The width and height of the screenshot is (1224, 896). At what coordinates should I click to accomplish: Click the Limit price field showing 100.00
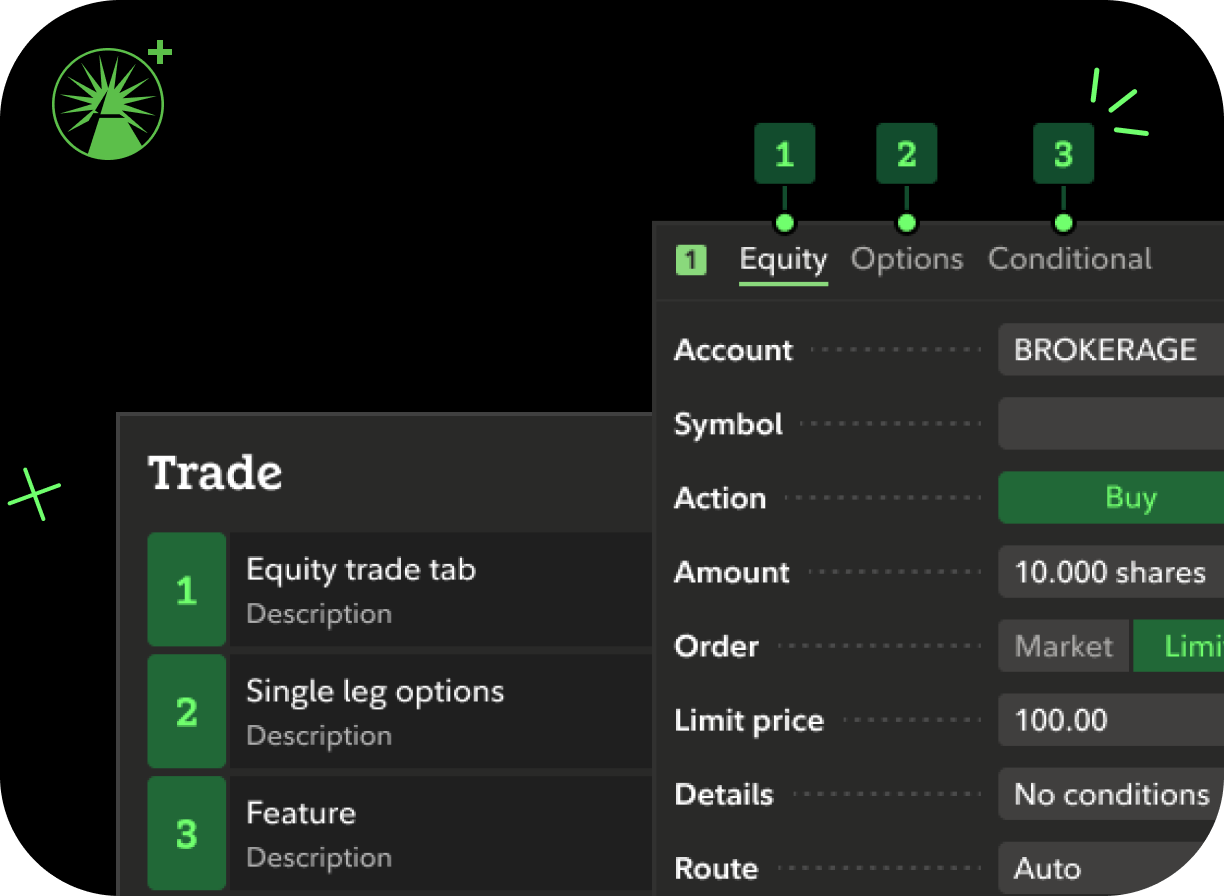[x=1110, y=721]
